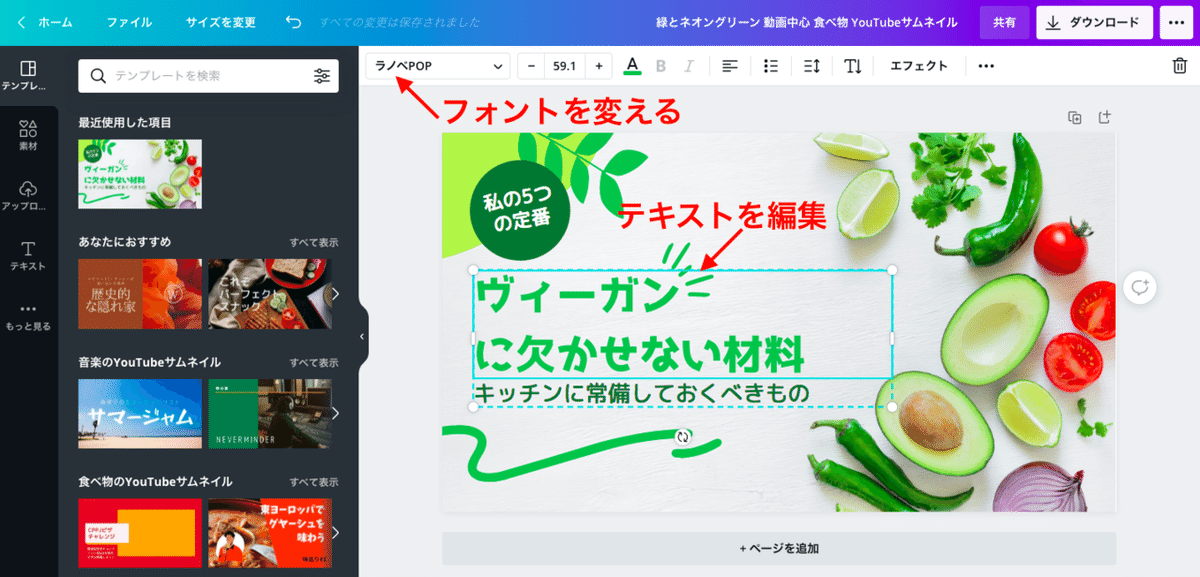Click the vertical text (T↓) icon

pyautogui.click(x=853, y=65)
